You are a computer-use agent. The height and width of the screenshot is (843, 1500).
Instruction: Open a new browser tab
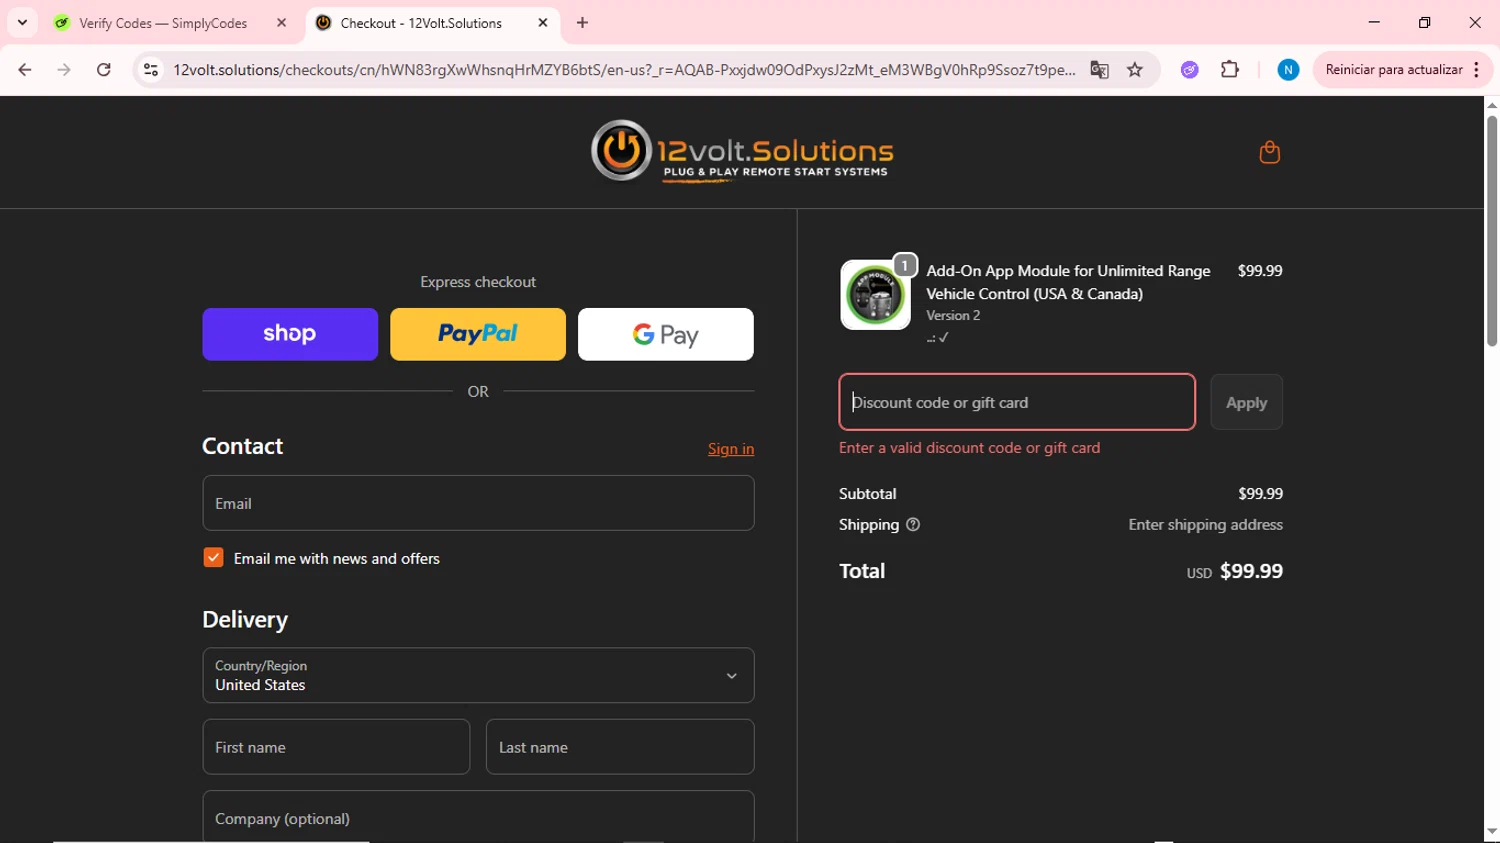(x=583, y=23)
